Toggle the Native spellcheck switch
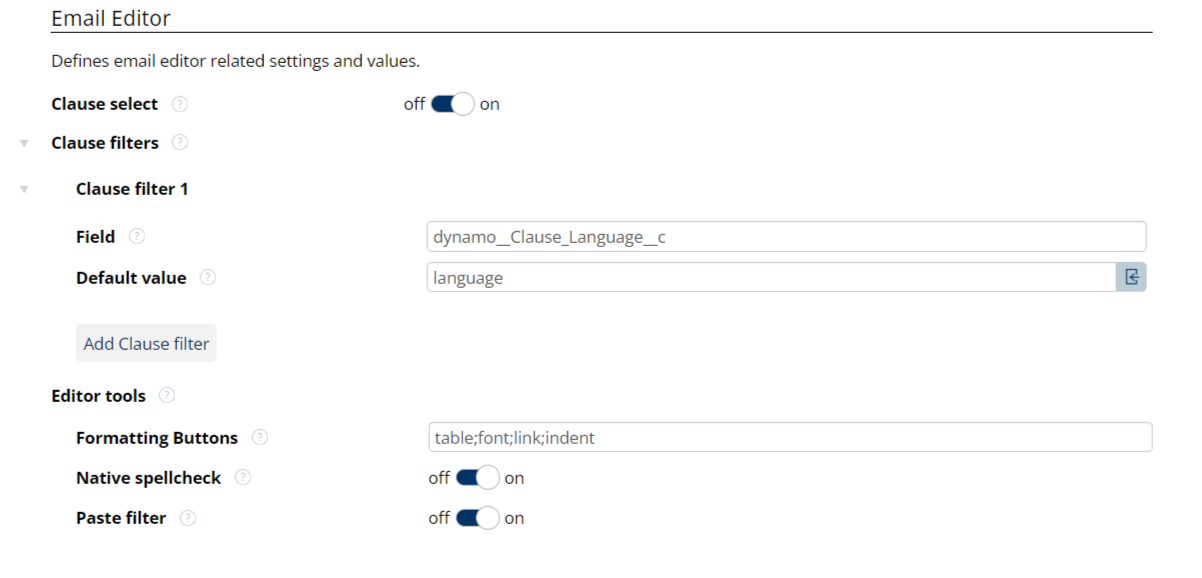 477,478
